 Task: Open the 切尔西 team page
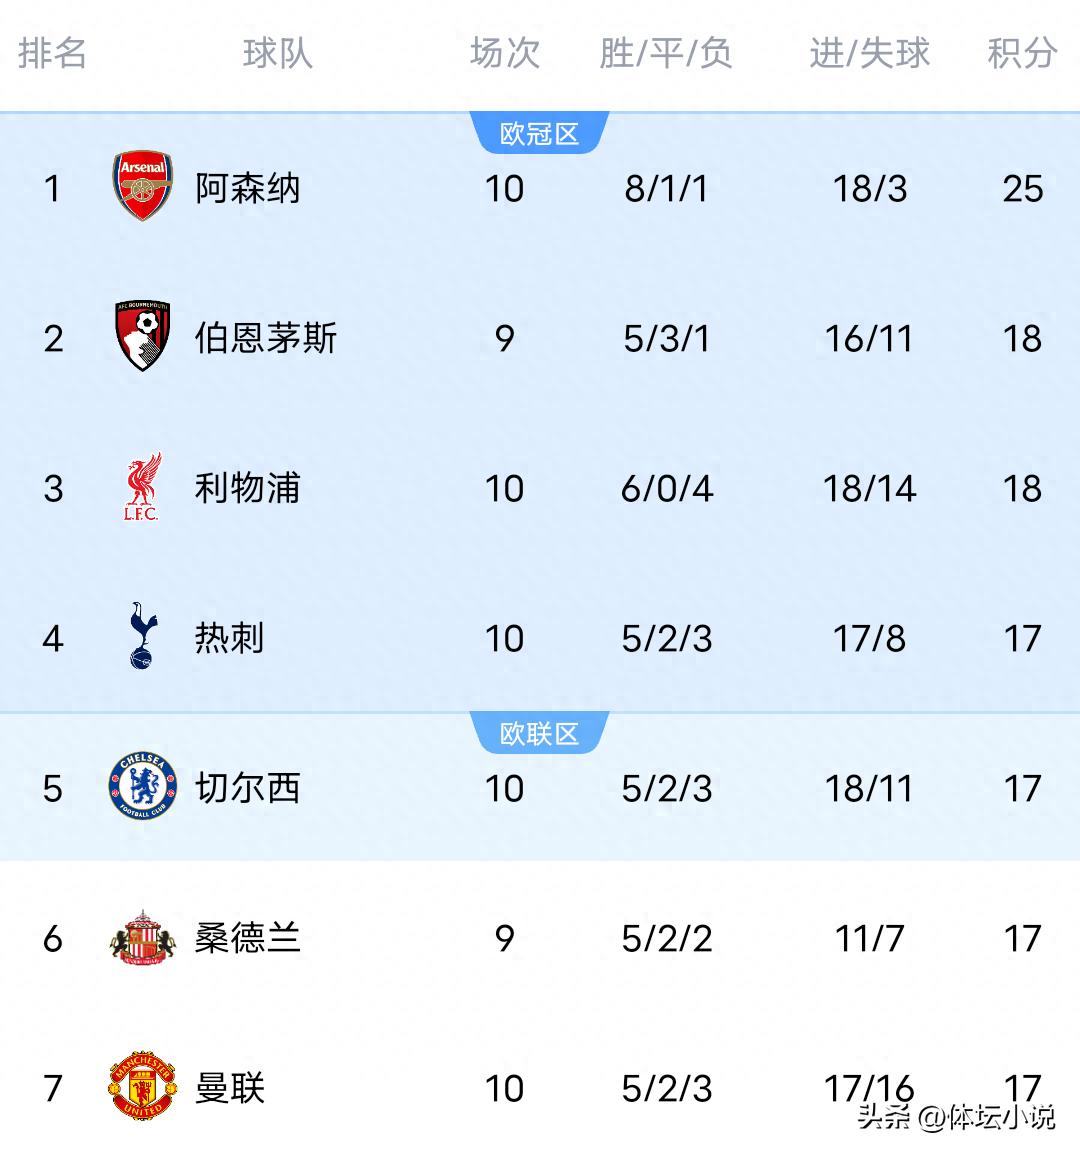tap(247, 788)
